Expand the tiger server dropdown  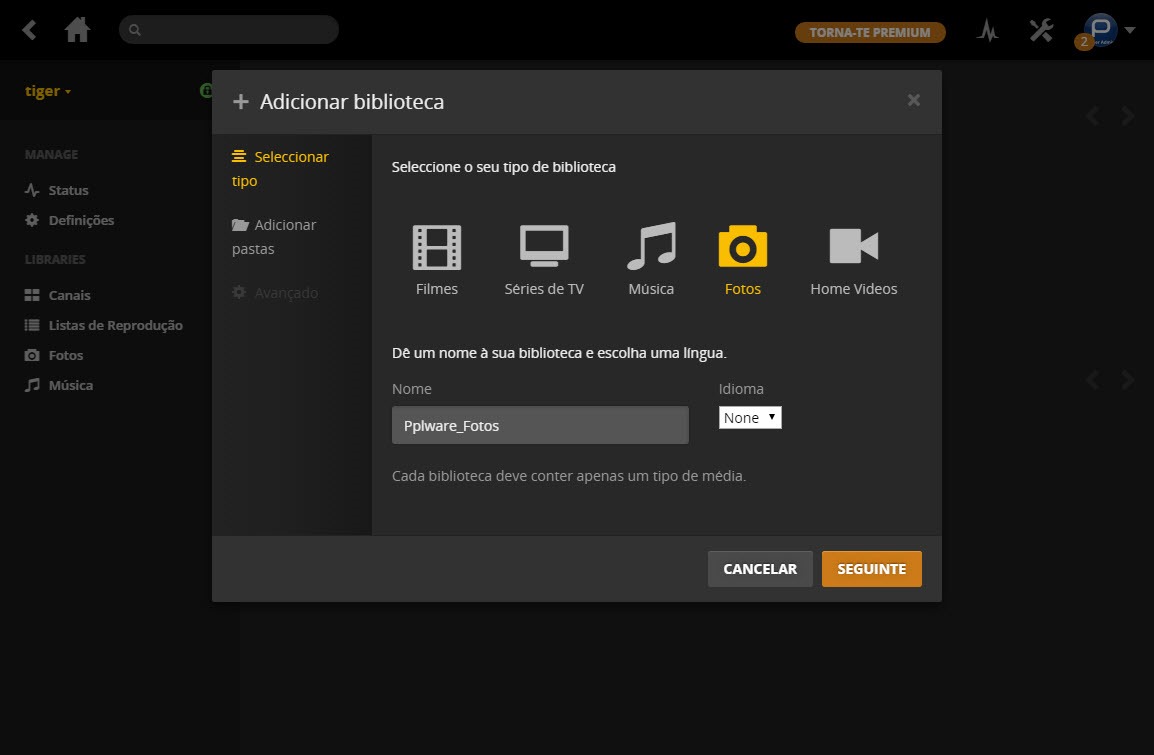(x=48, y=91)
